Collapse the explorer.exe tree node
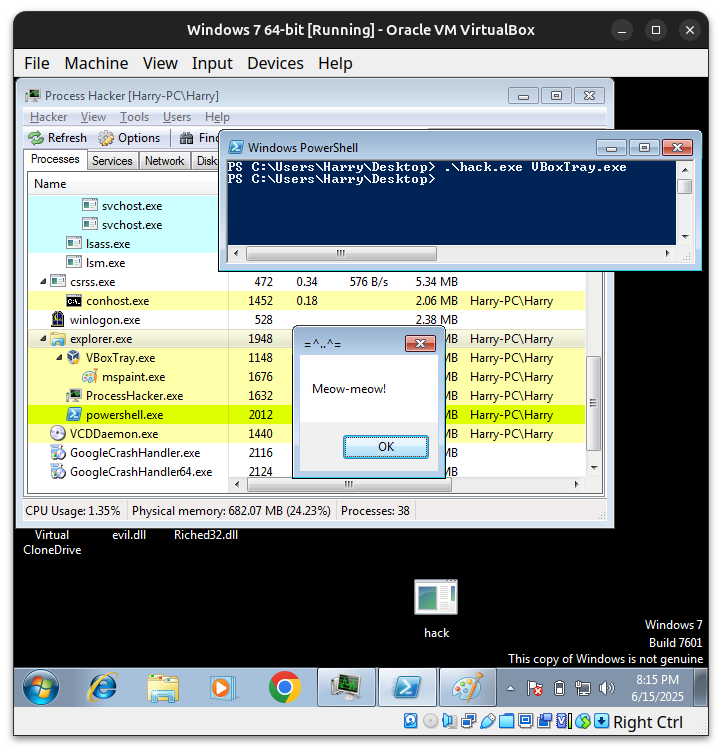Screen dimensions: 722x752 coord(43,339)
